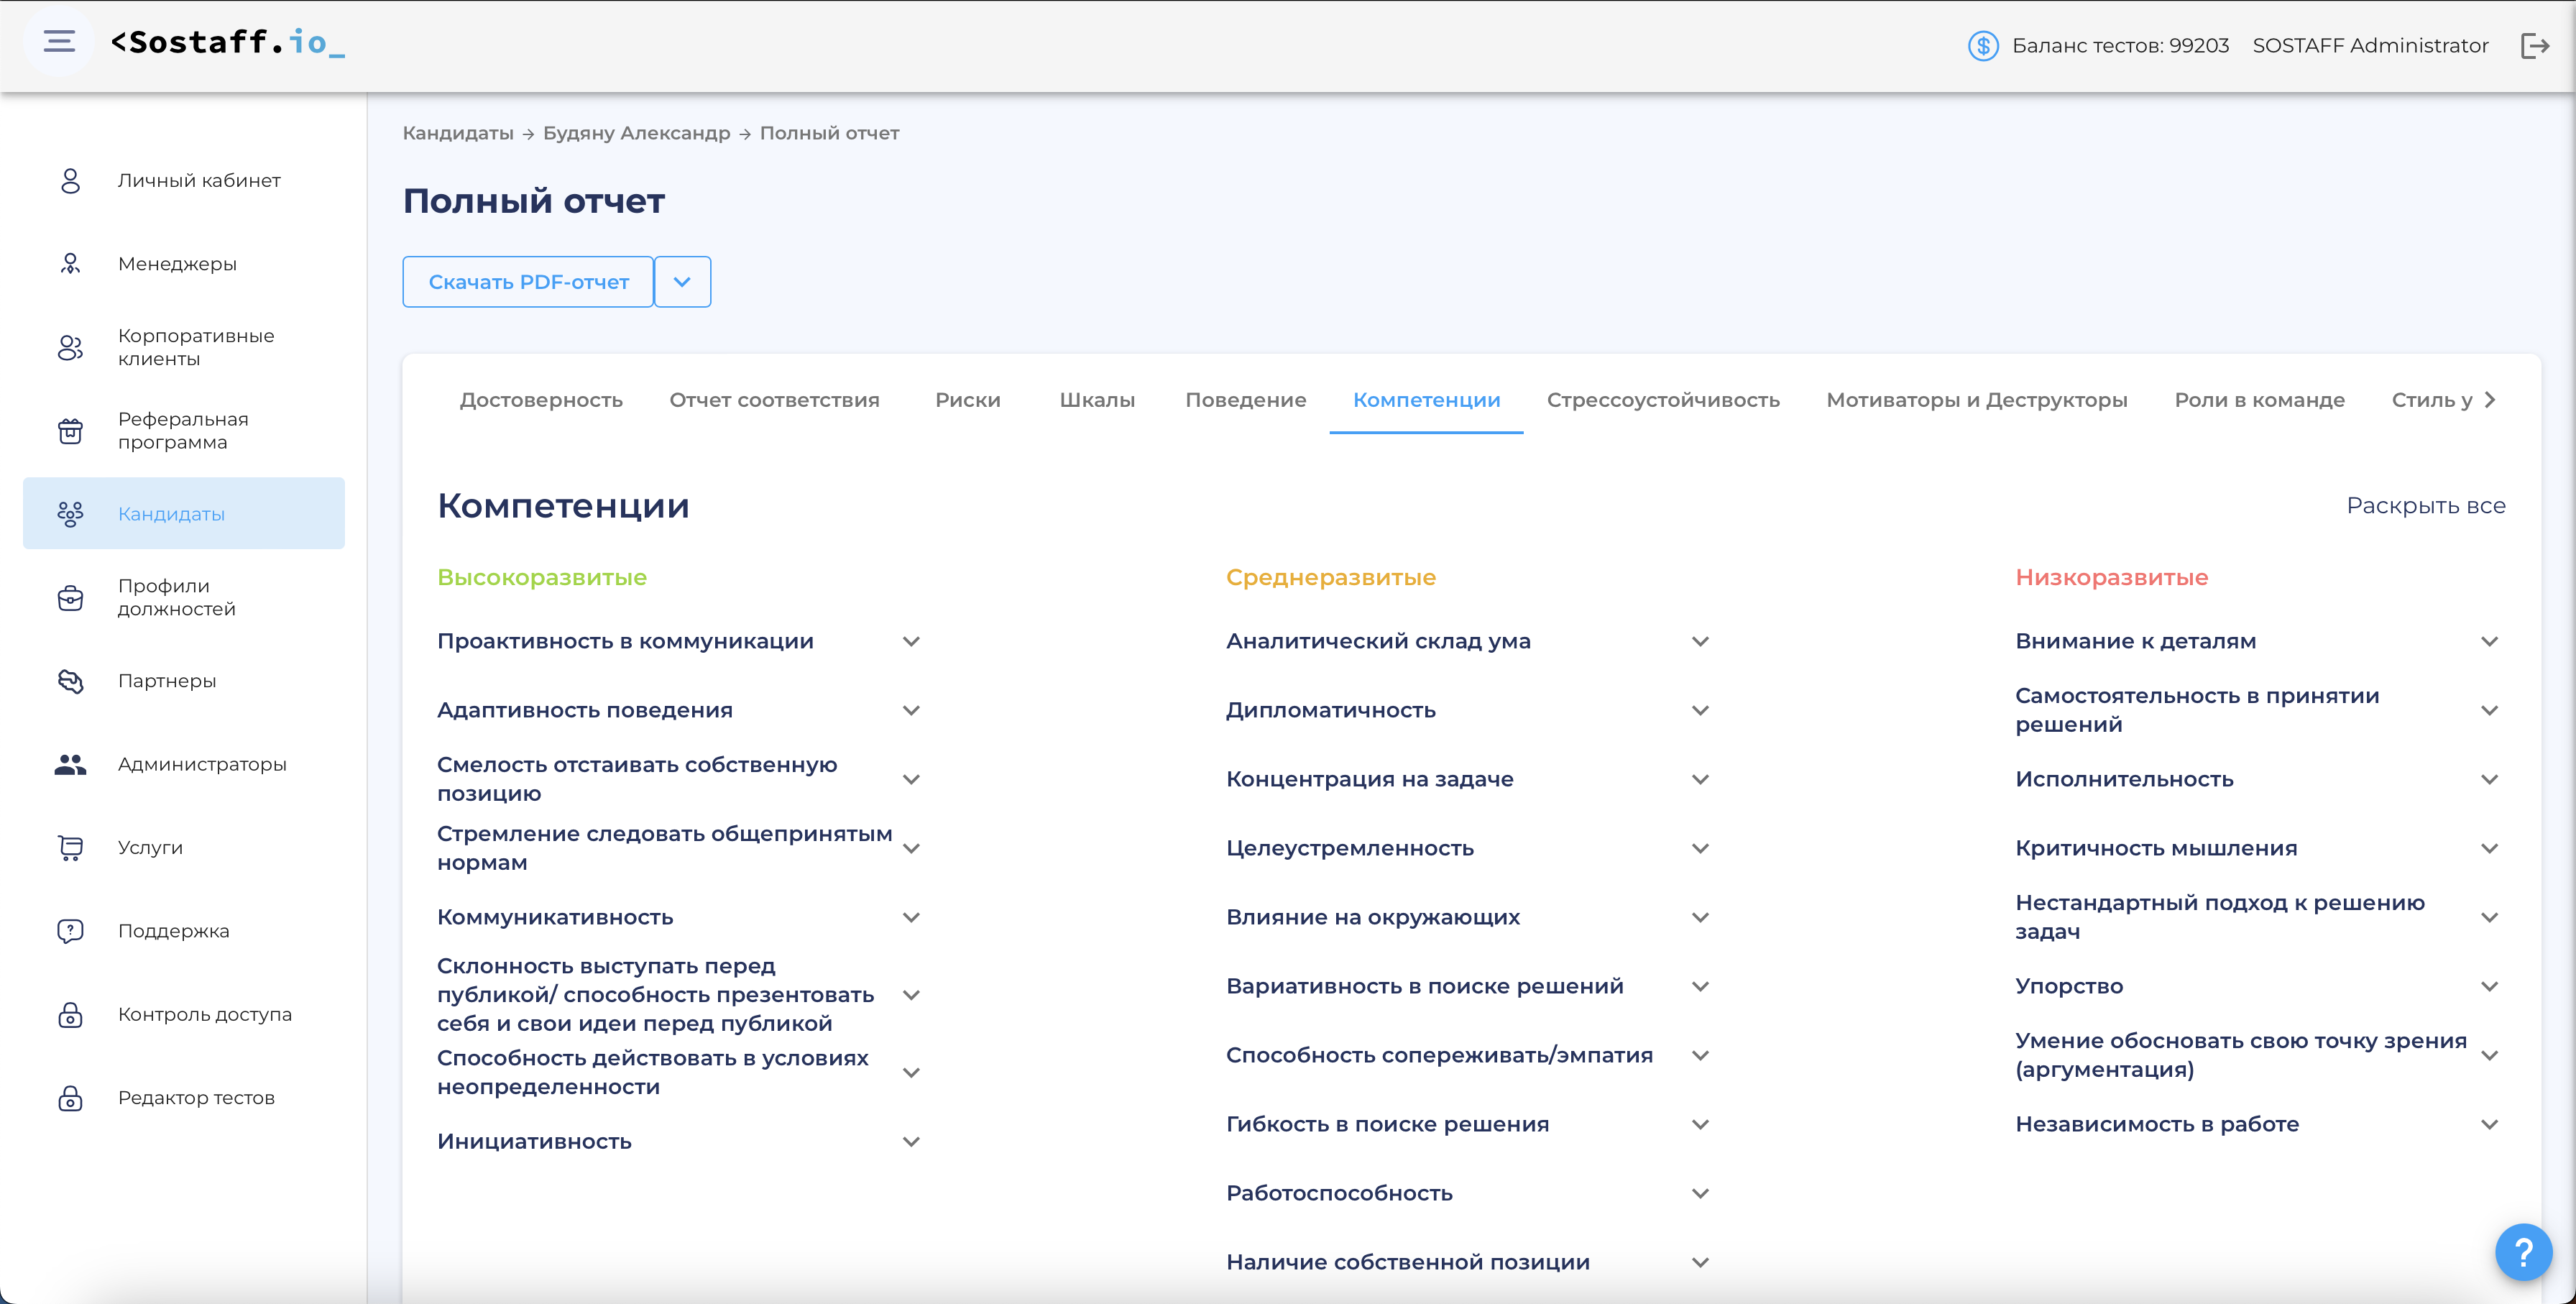Viewport: 2576px width, 1304px height.
Task: Expand Независимость в работе
Action: pyautogui.click(x=2489, y=1124)
